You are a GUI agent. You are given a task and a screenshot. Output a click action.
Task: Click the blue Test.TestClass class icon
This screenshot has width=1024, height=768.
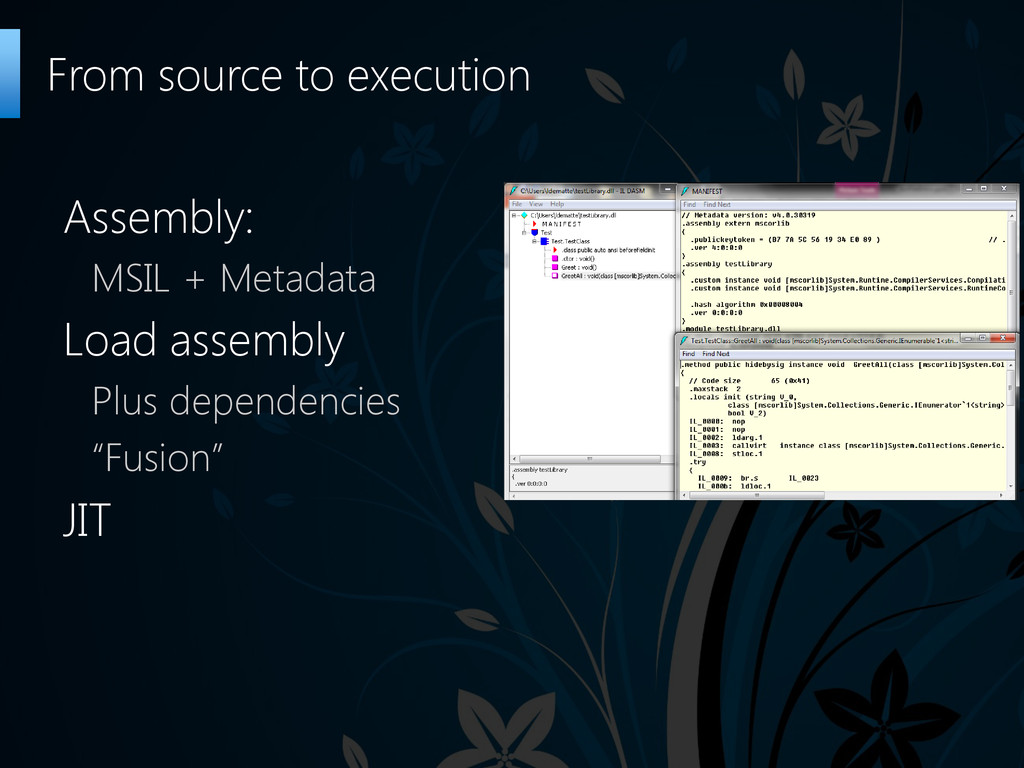[x=545, y=241]
